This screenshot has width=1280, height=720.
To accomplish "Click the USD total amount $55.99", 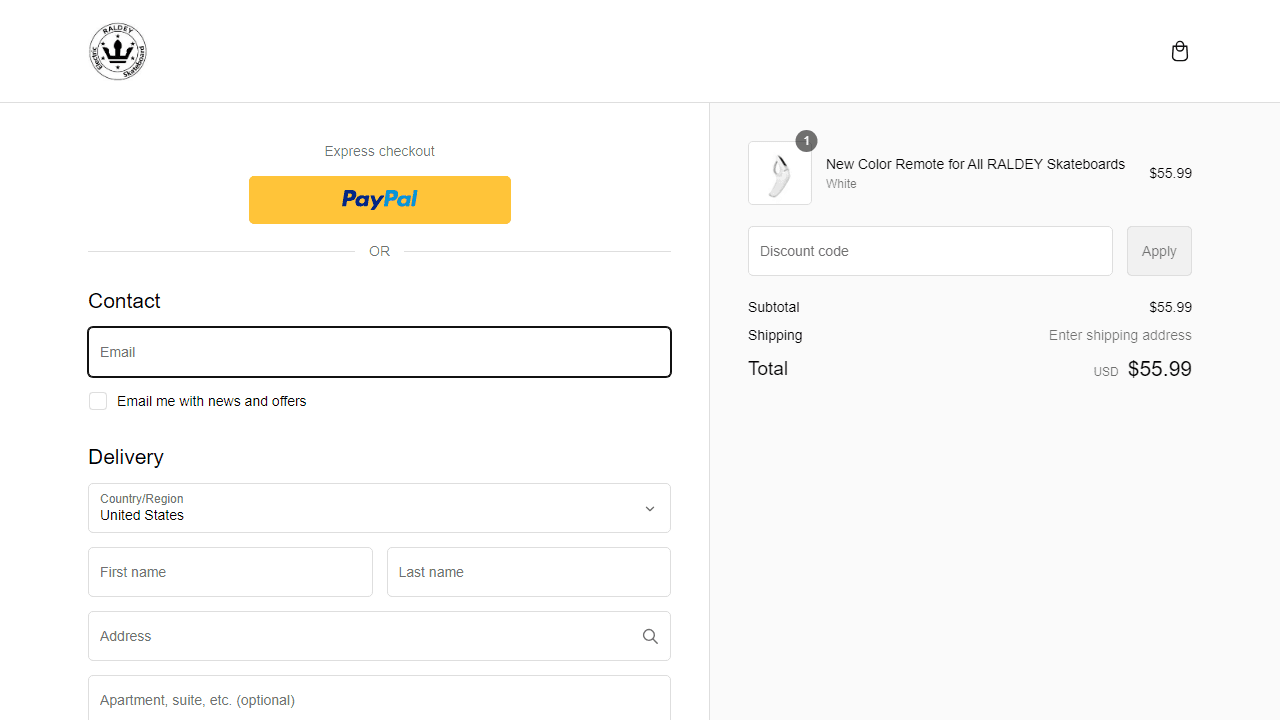I will tap(1160, 369).
